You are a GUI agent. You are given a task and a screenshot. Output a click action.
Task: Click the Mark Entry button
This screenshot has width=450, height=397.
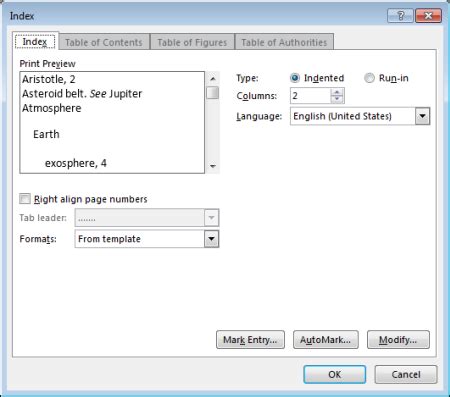point(250,340)
